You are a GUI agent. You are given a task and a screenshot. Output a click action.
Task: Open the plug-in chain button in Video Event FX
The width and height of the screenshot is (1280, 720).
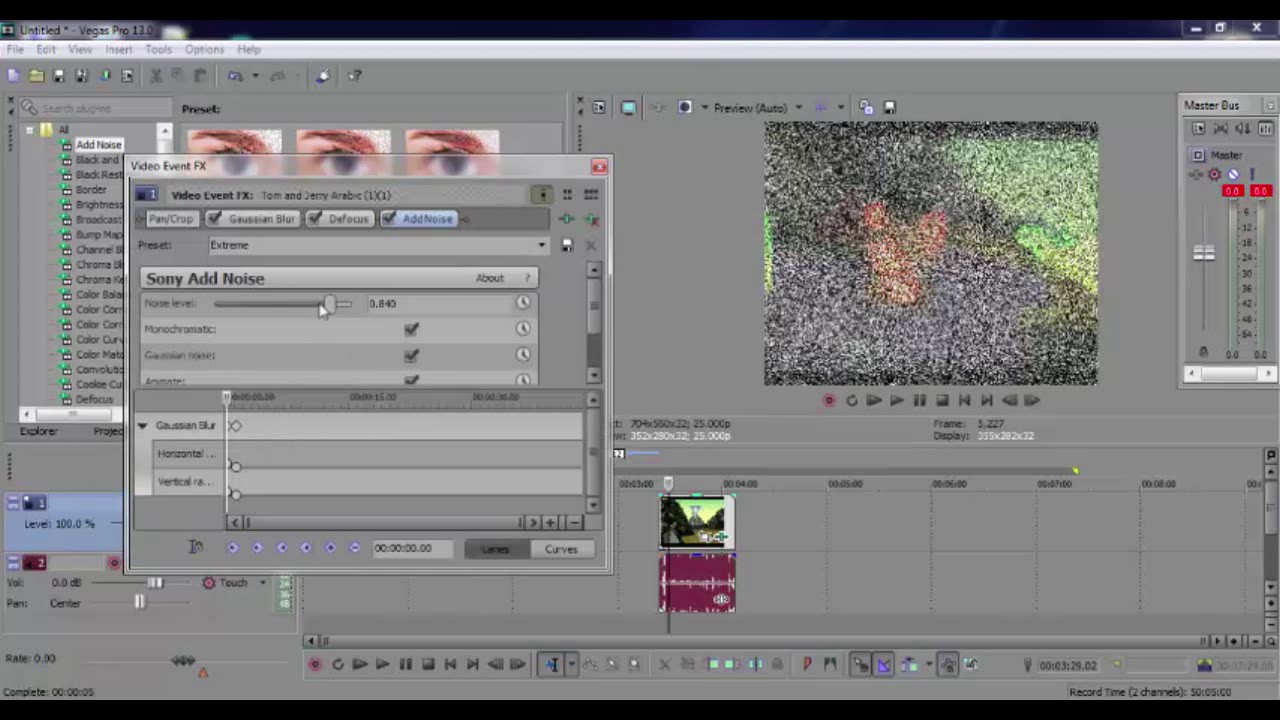[x=566, y=218]
